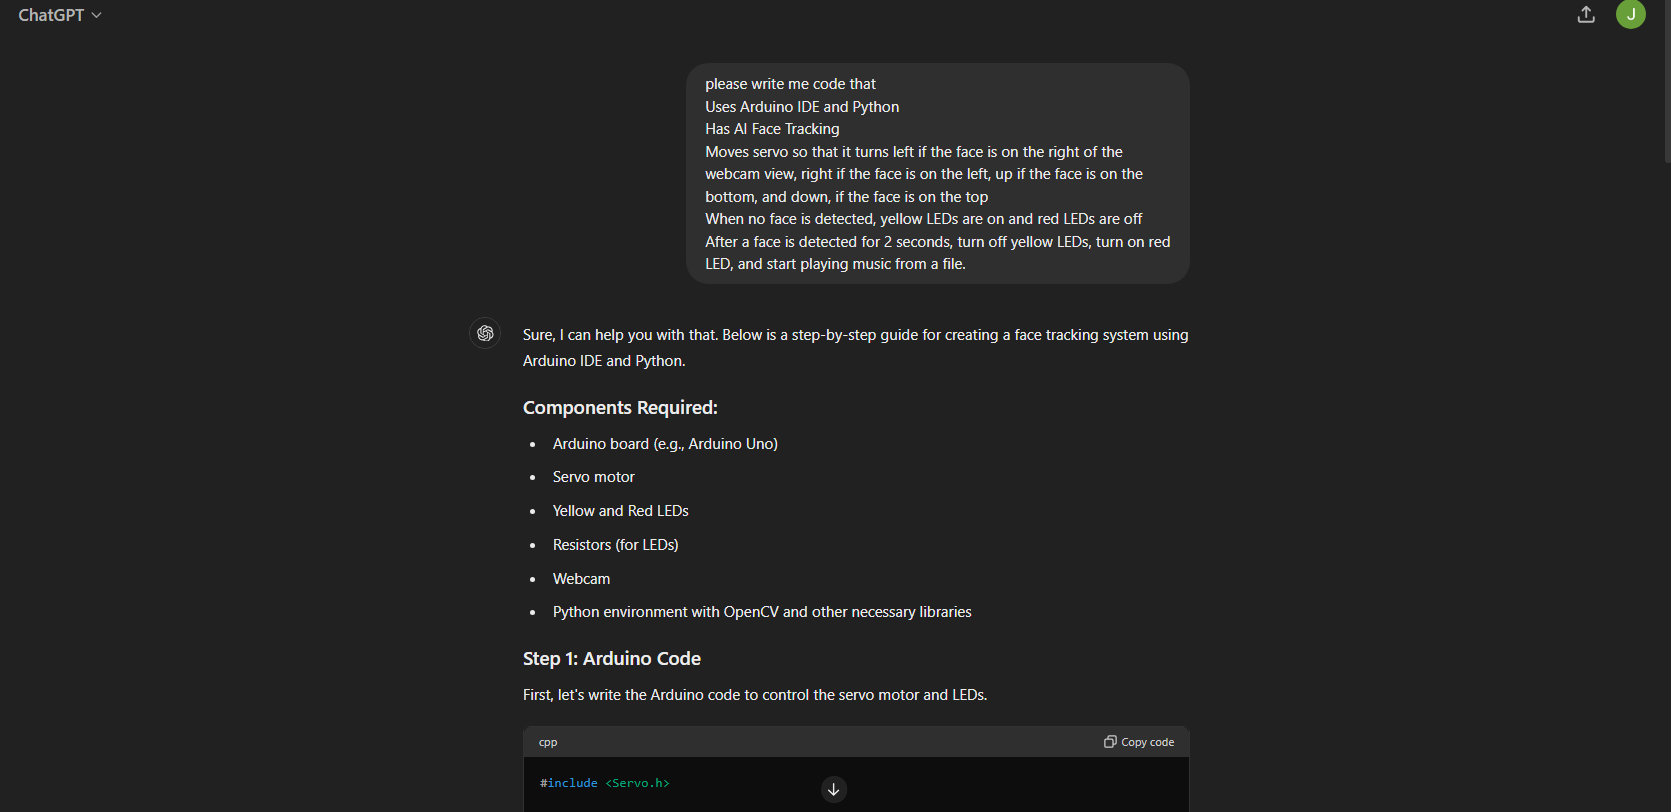The width and height of the screenshot is (1671, 812).
Task: Click the ChatGPT logo beside the response
Action: (x=485, y=333)
